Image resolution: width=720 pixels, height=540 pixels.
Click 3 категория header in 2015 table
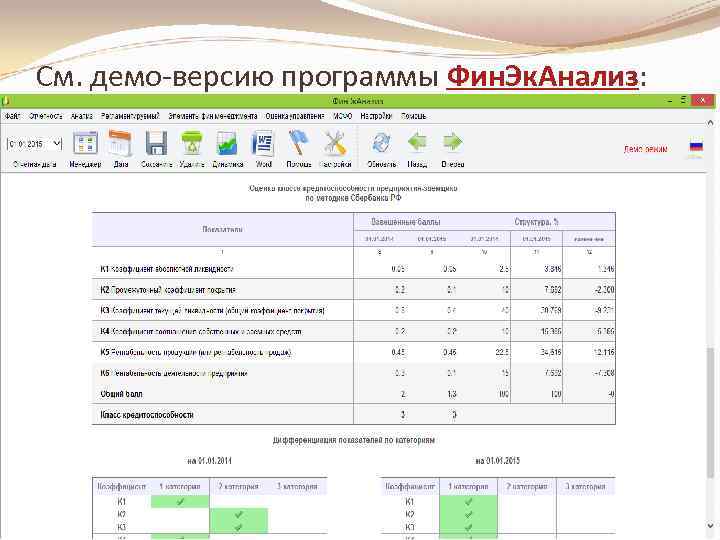click(585, 486)
